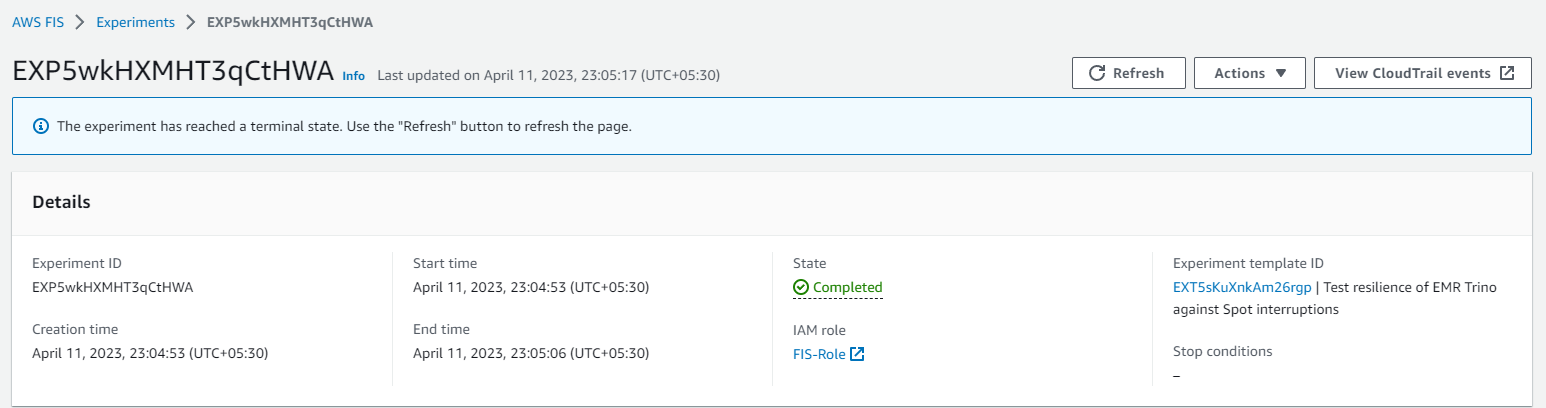Click the Refresh button
1546x408 pixels.
1128,73
